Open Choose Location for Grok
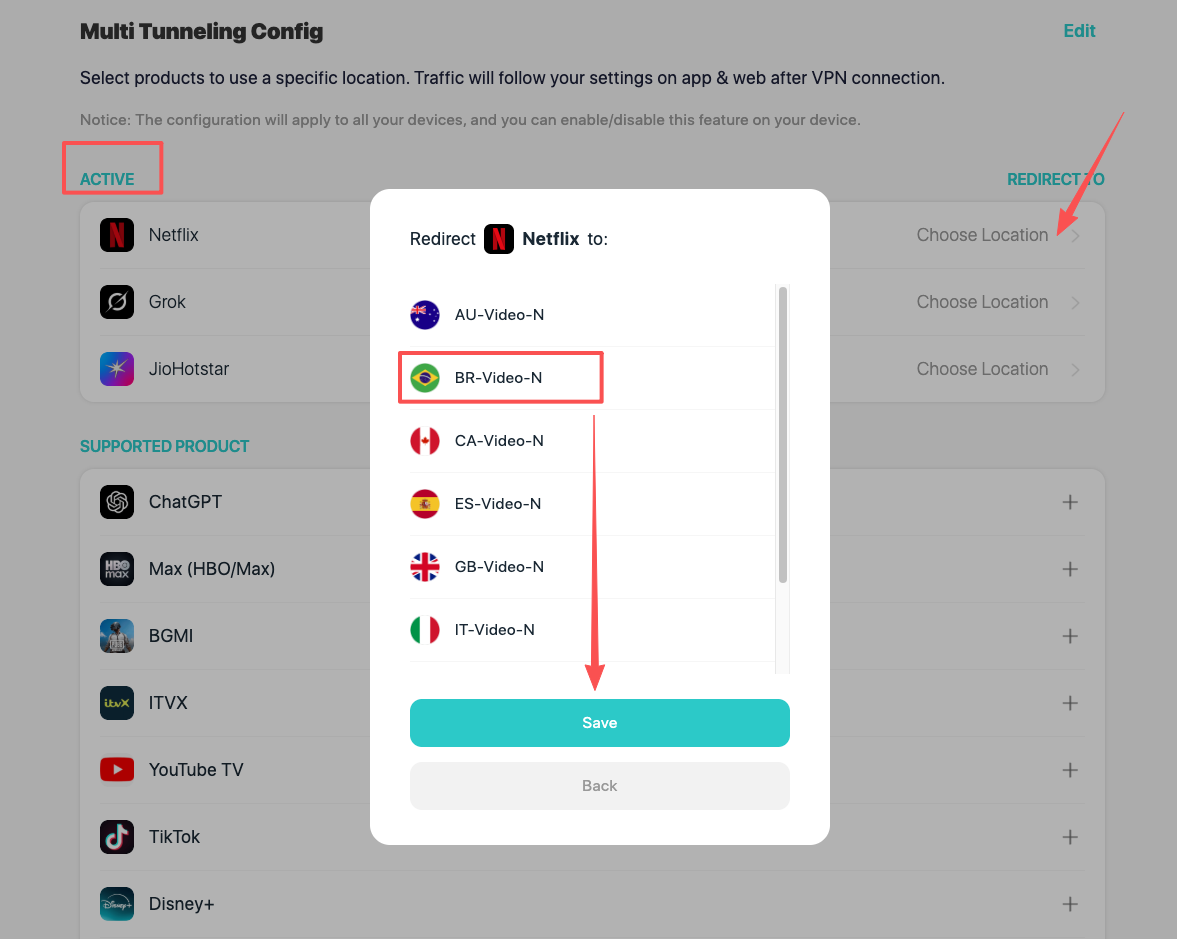Viewport: 1177px width, 939px height. (982, 301)
